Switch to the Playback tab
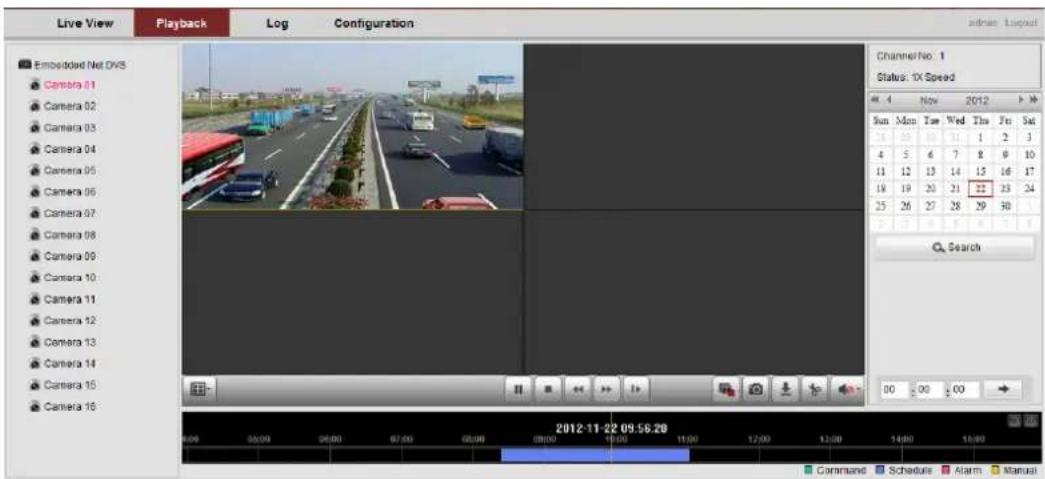This screenshot has width=1045, height=479. 181,23
